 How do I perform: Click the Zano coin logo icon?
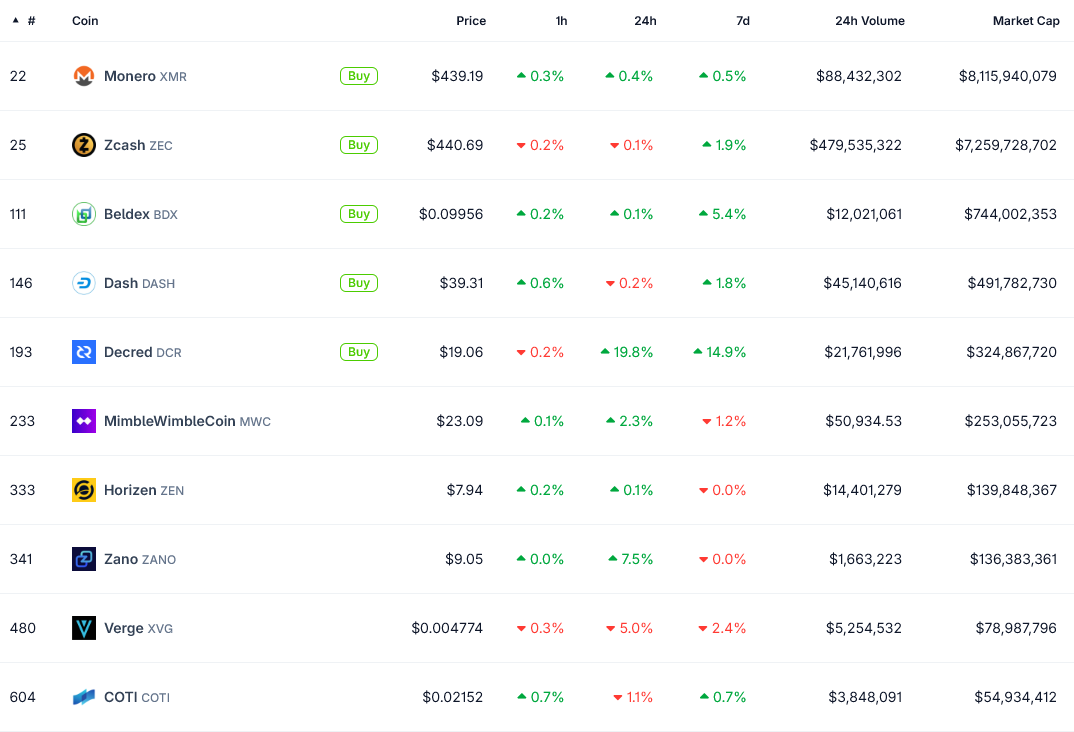(84, 559)
